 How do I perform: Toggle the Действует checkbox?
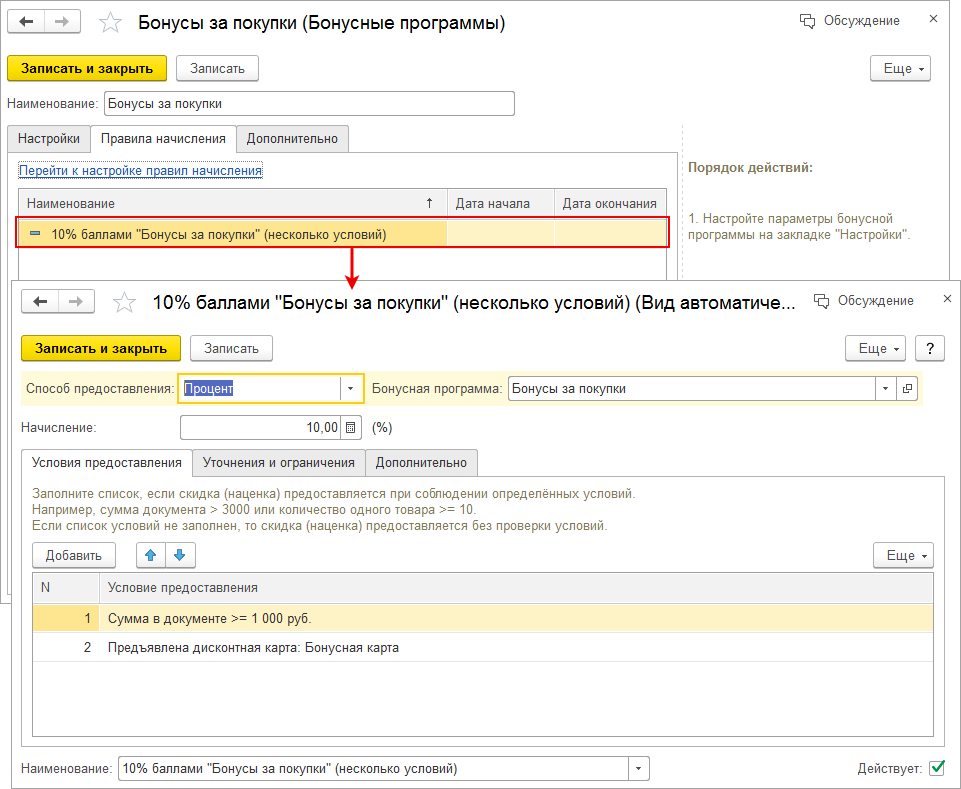pos(937,768)
